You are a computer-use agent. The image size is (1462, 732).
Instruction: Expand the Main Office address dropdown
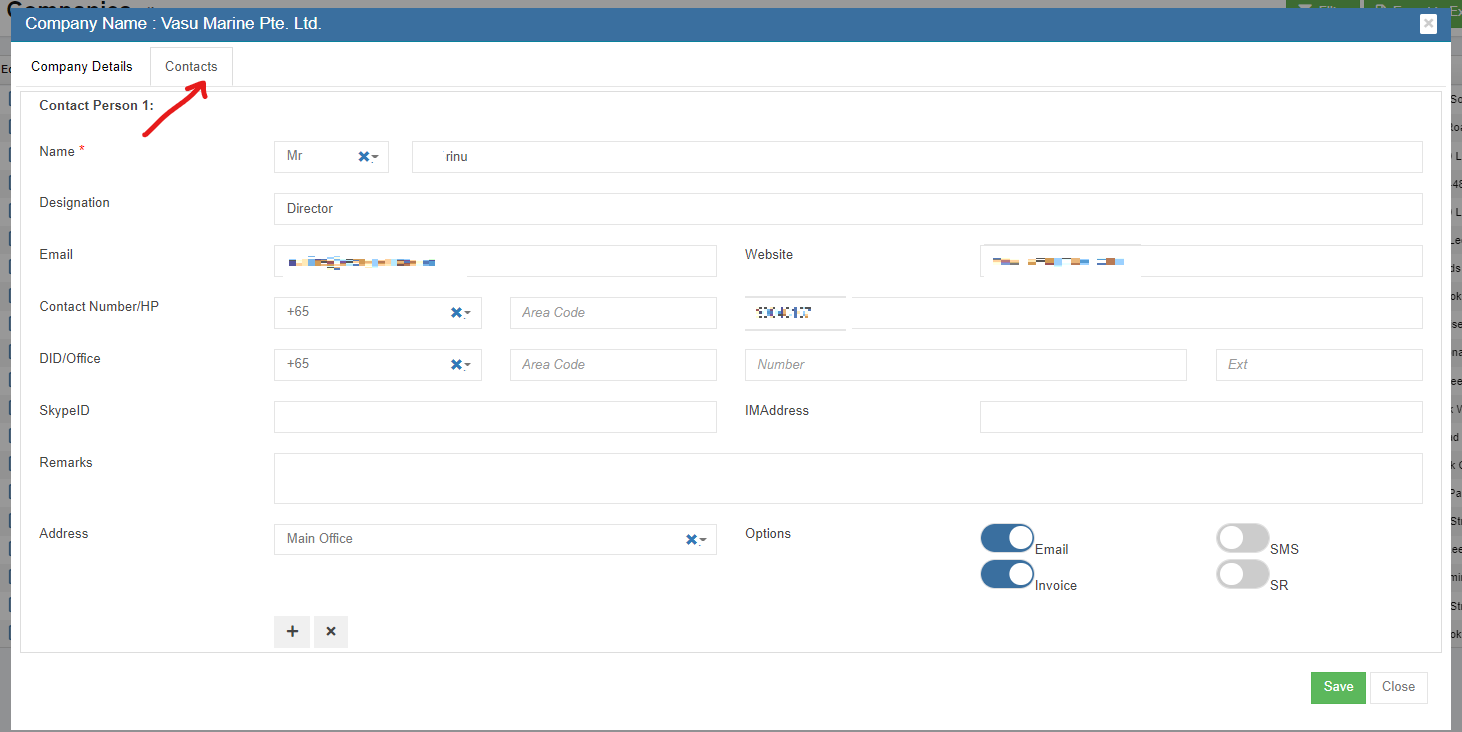pos(703,541)
